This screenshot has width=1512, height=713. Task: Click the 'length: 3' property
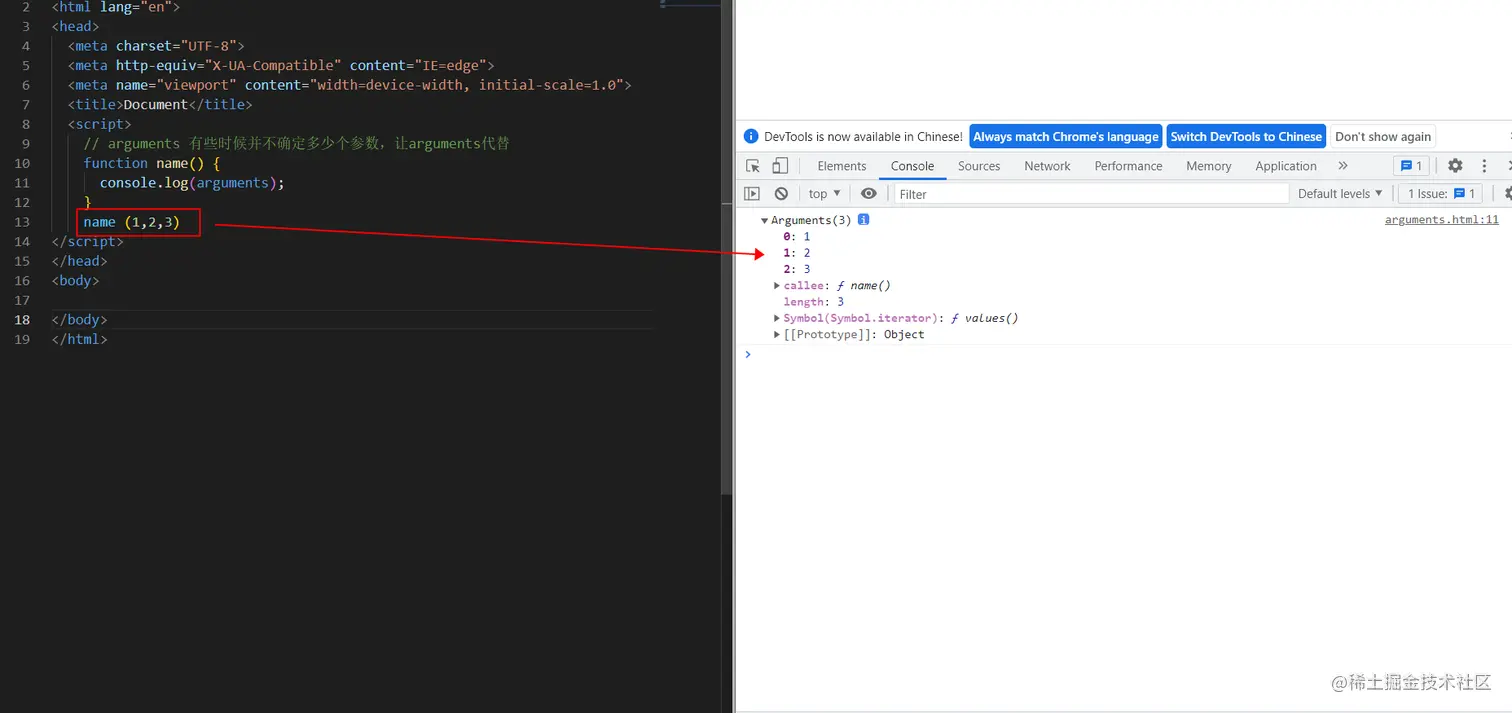pos(814,302)
